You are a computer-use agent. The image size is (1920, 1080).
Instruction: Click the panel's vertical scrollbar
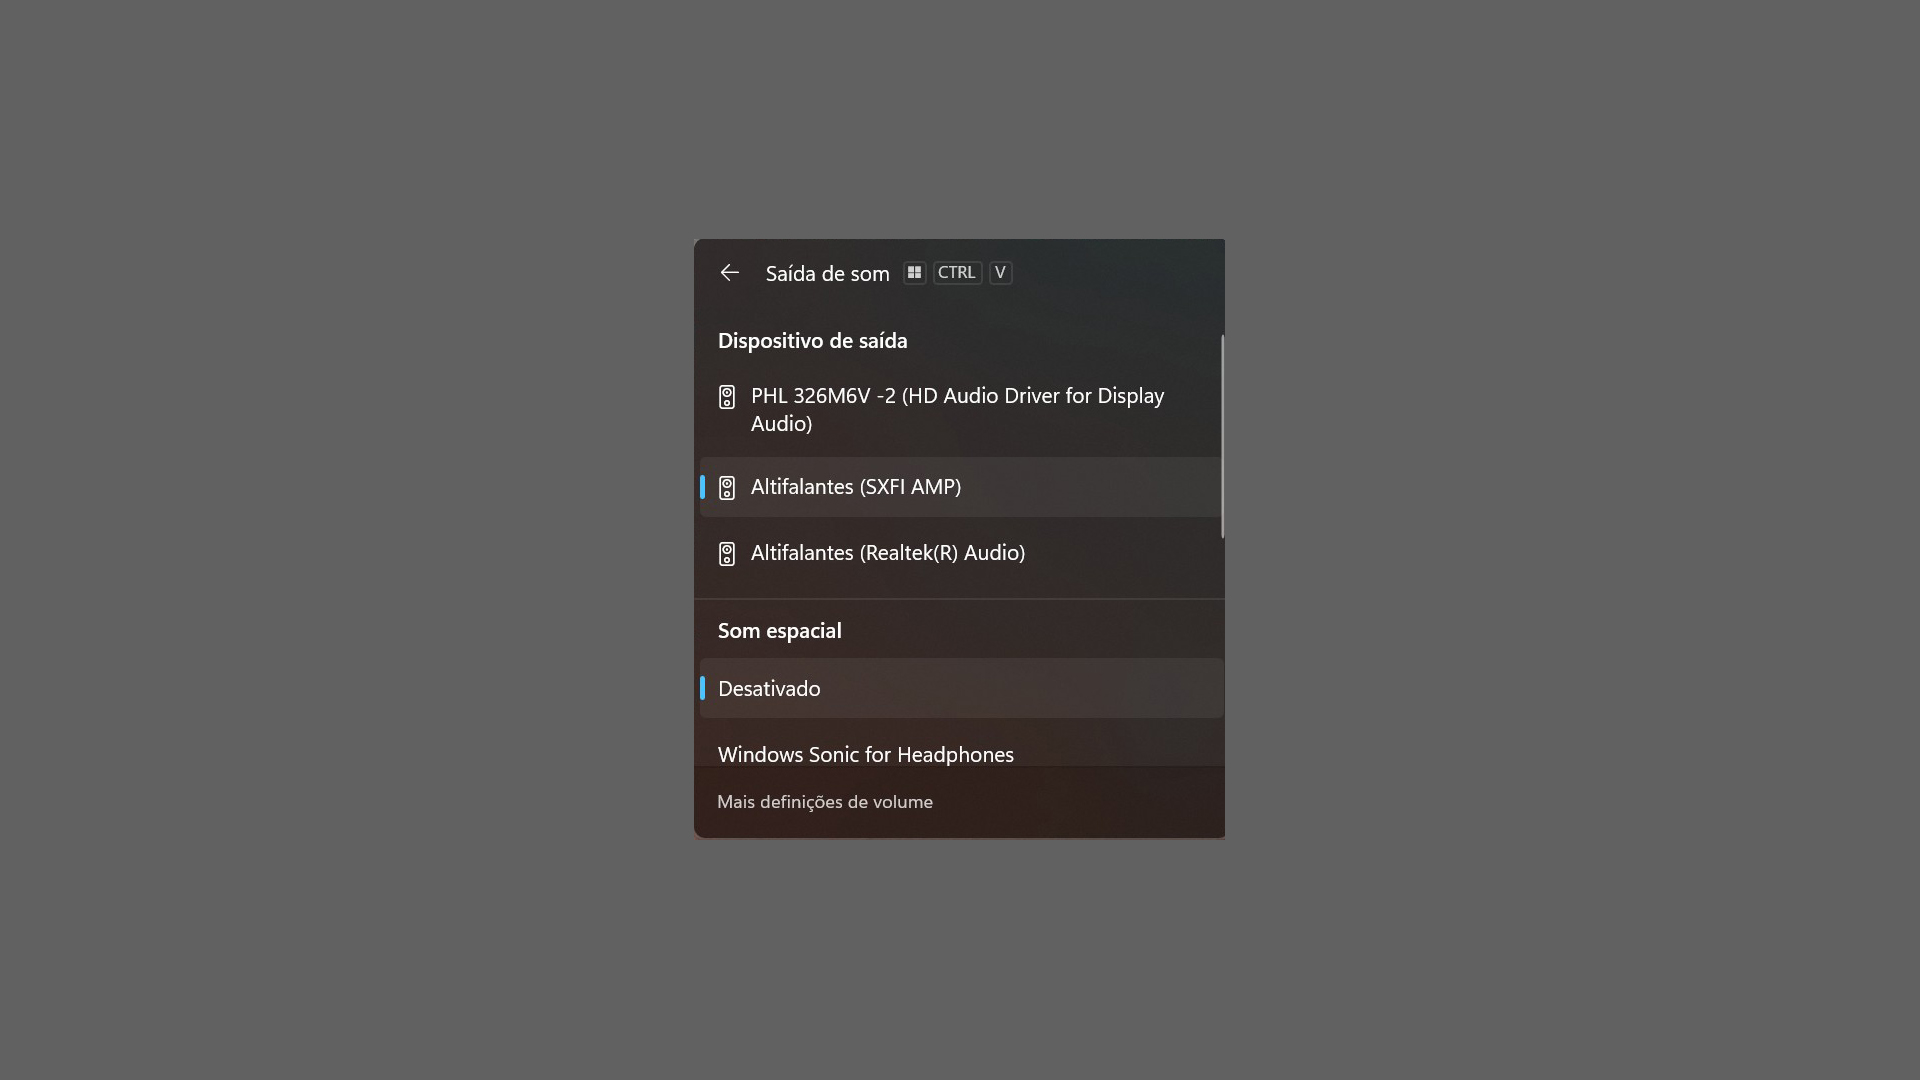tap(1222, 437)
